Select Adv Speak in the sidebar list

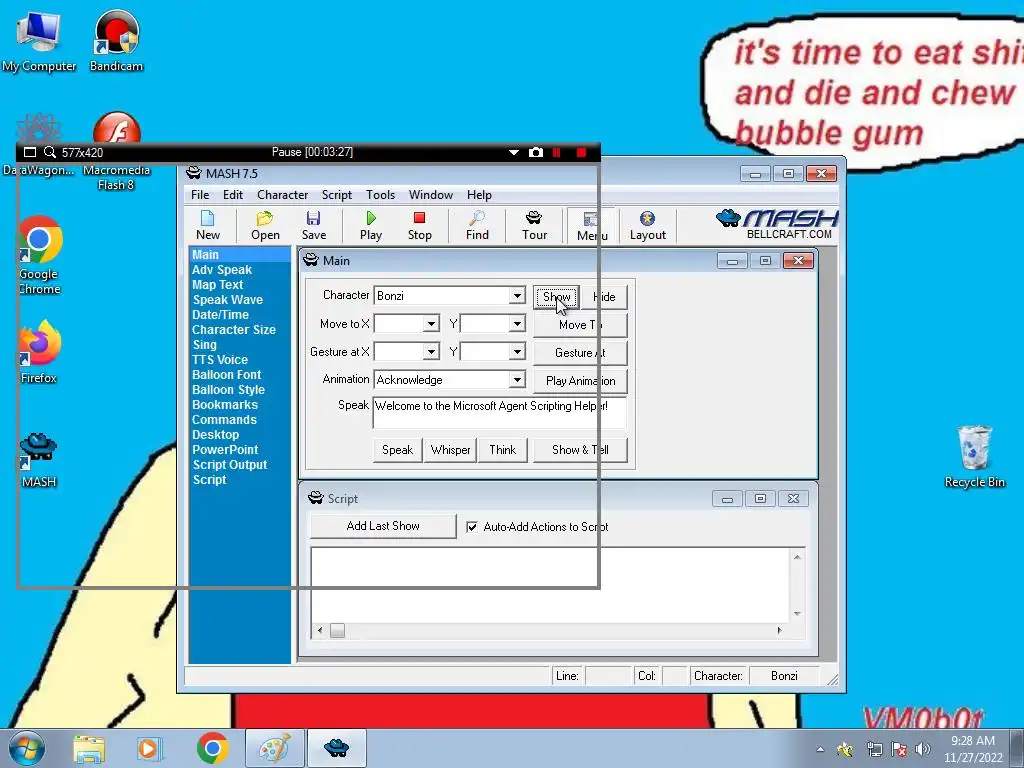[x=221, y=270]
